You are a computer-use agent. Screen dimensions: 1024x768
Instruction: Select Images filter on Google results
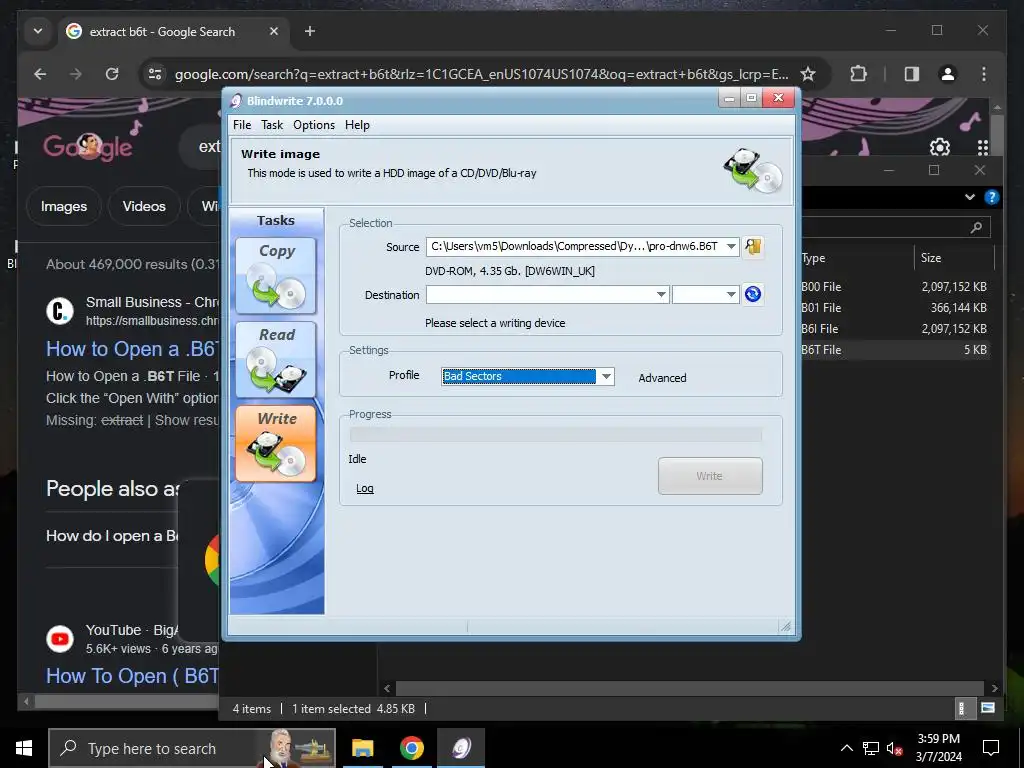tap(64, 206)
